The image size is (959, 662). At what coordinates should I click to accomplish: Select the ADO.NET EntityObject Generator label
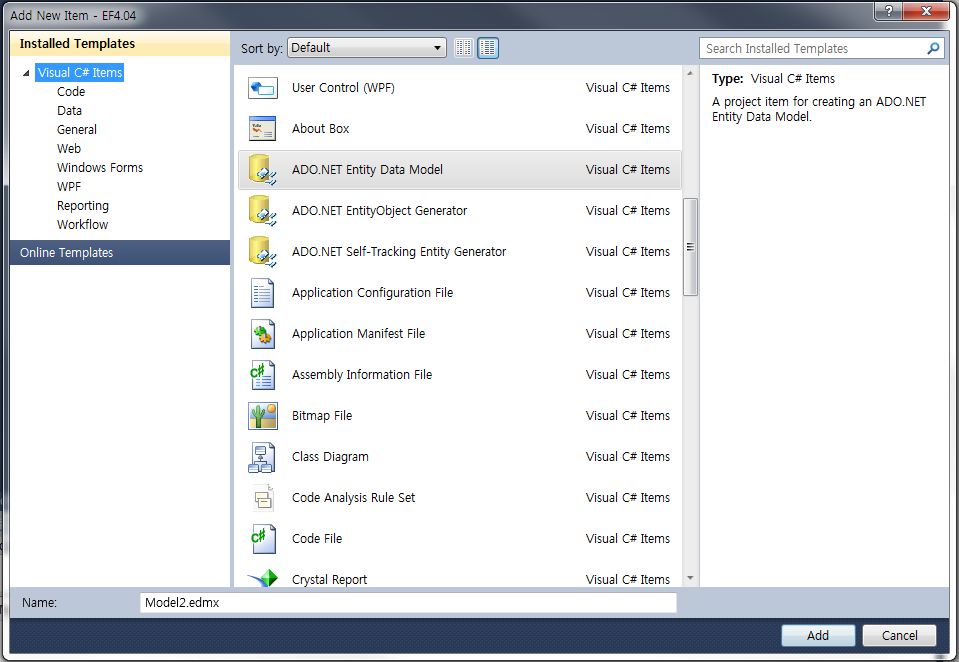pos(379,211)
